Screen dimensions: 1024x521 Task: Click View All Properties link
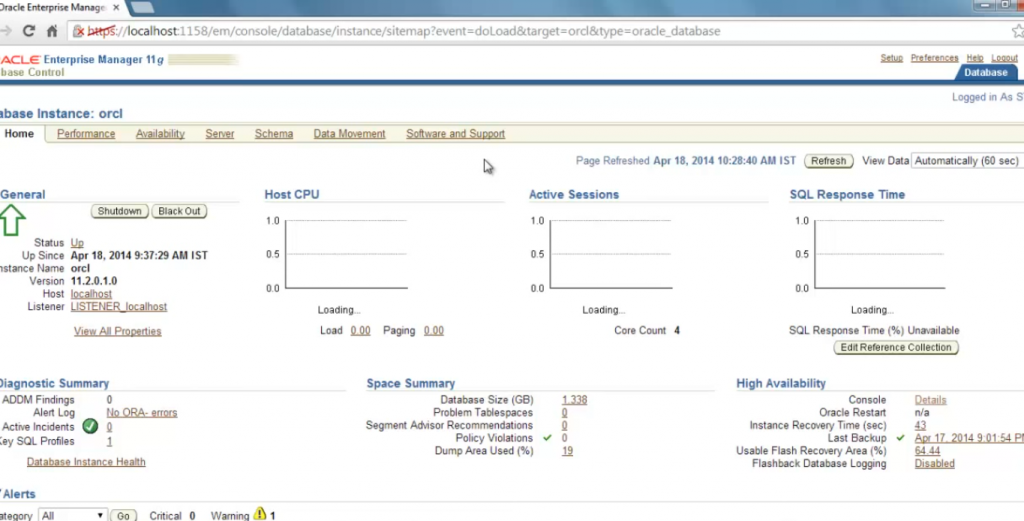[x=118, y=331]
